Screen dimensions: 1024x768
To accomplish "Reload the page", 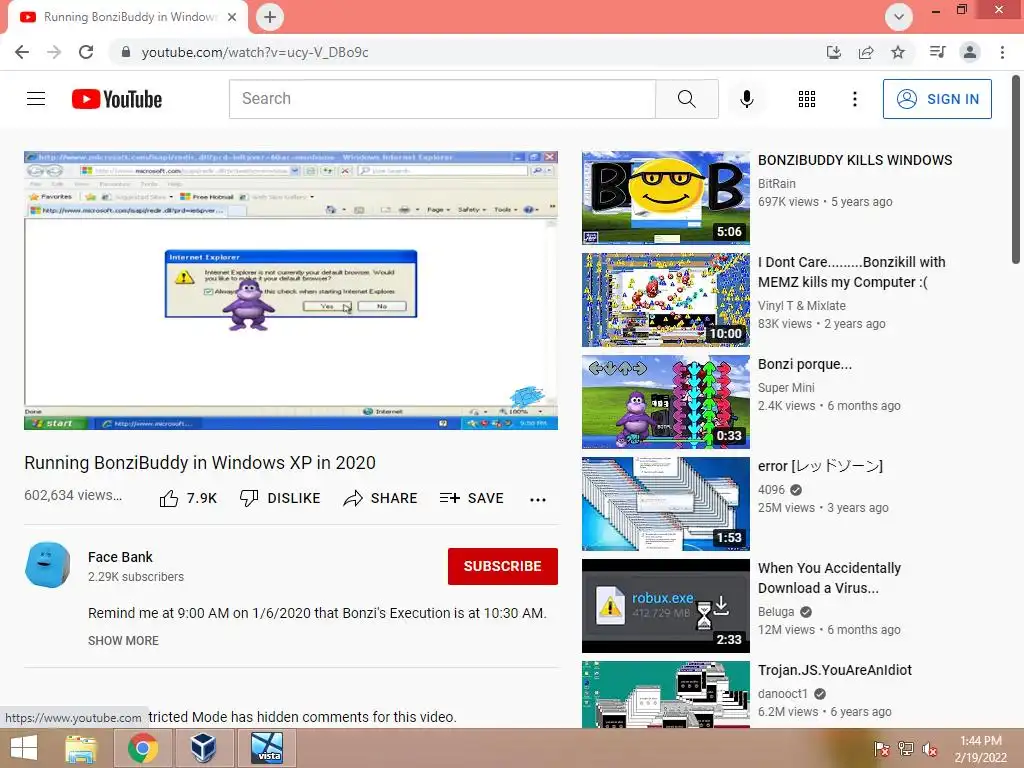I will [x=86, y=52].
